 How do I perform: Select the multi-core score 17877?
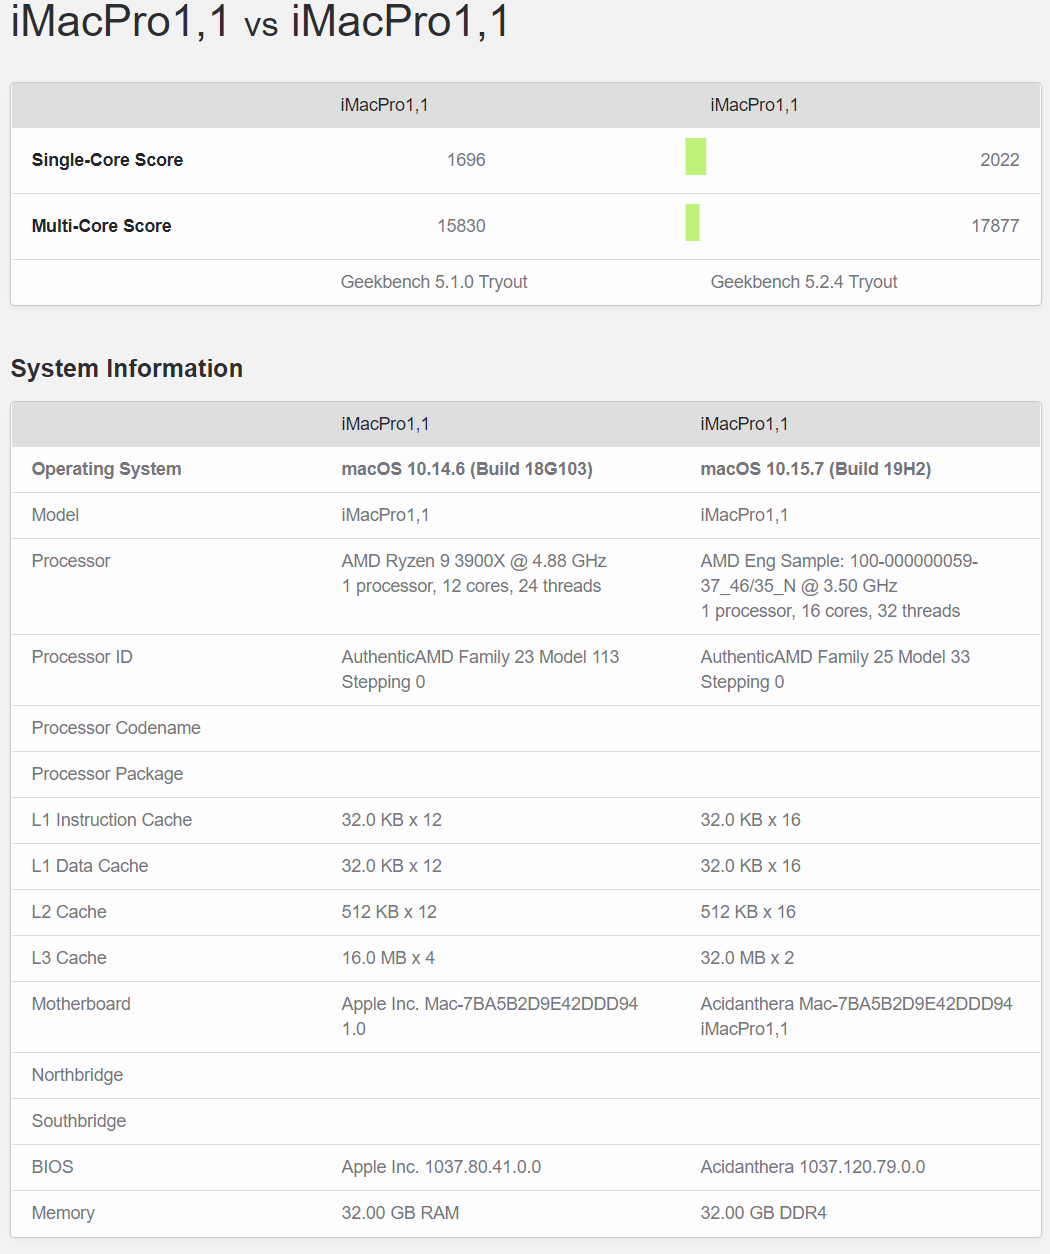pyautogui.click(x=994, y=226)
